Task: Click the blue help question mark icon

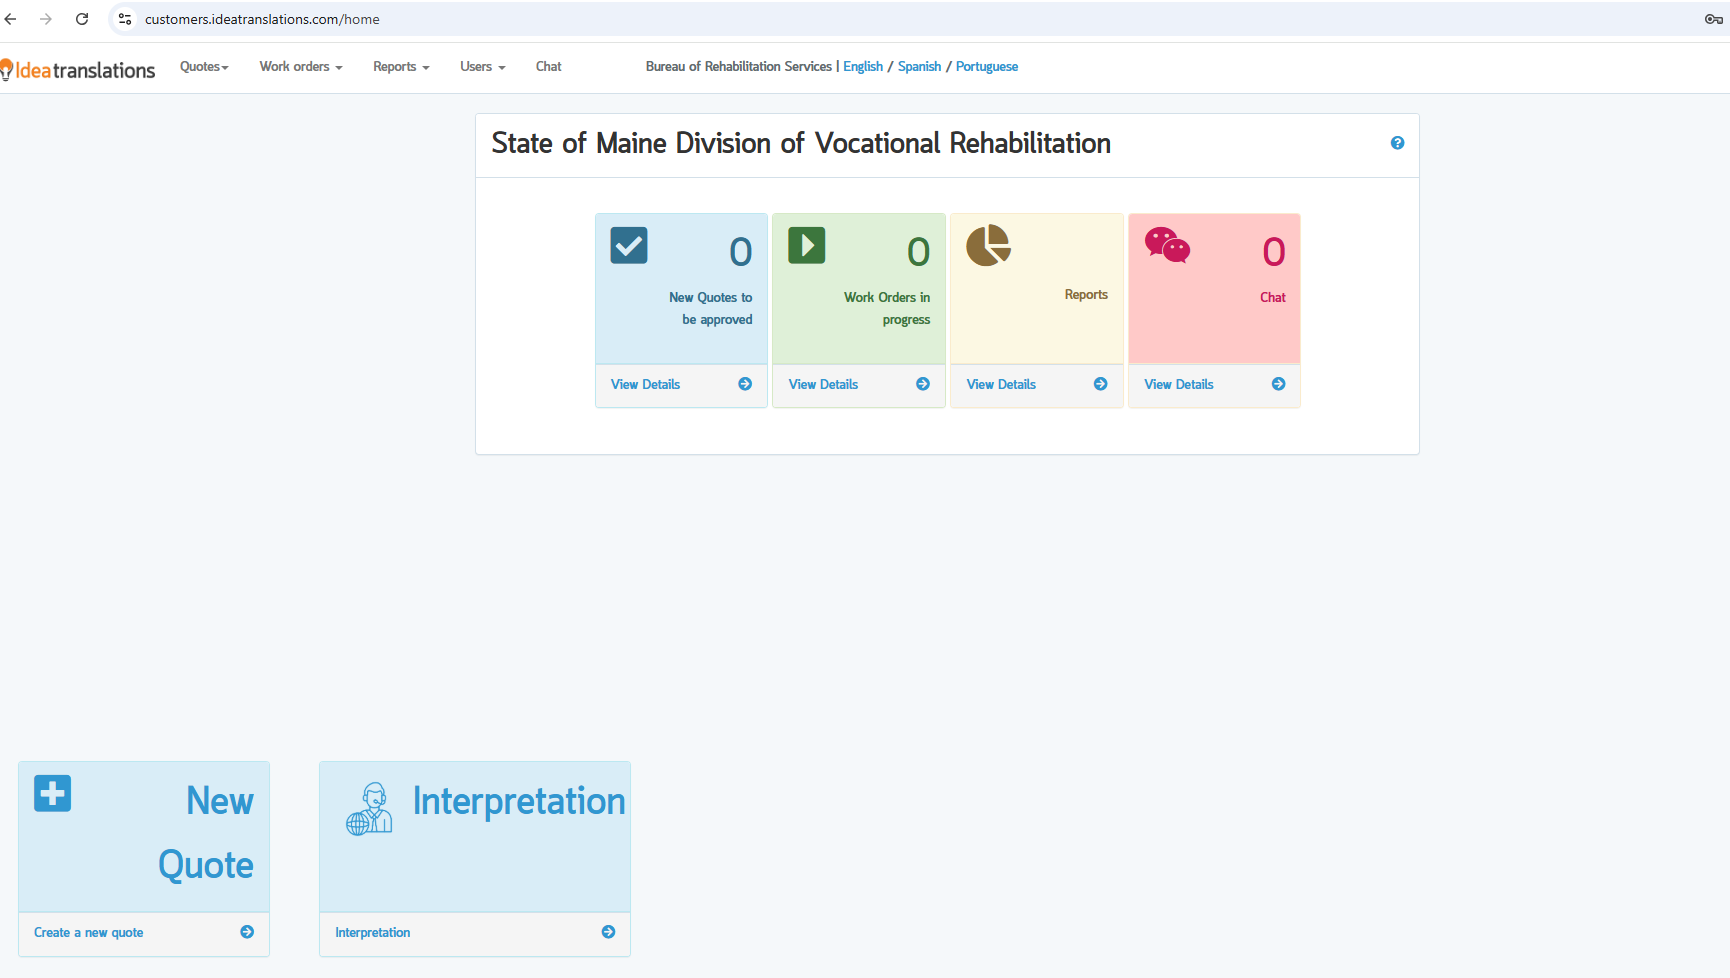Action: tap(1397, 143)
